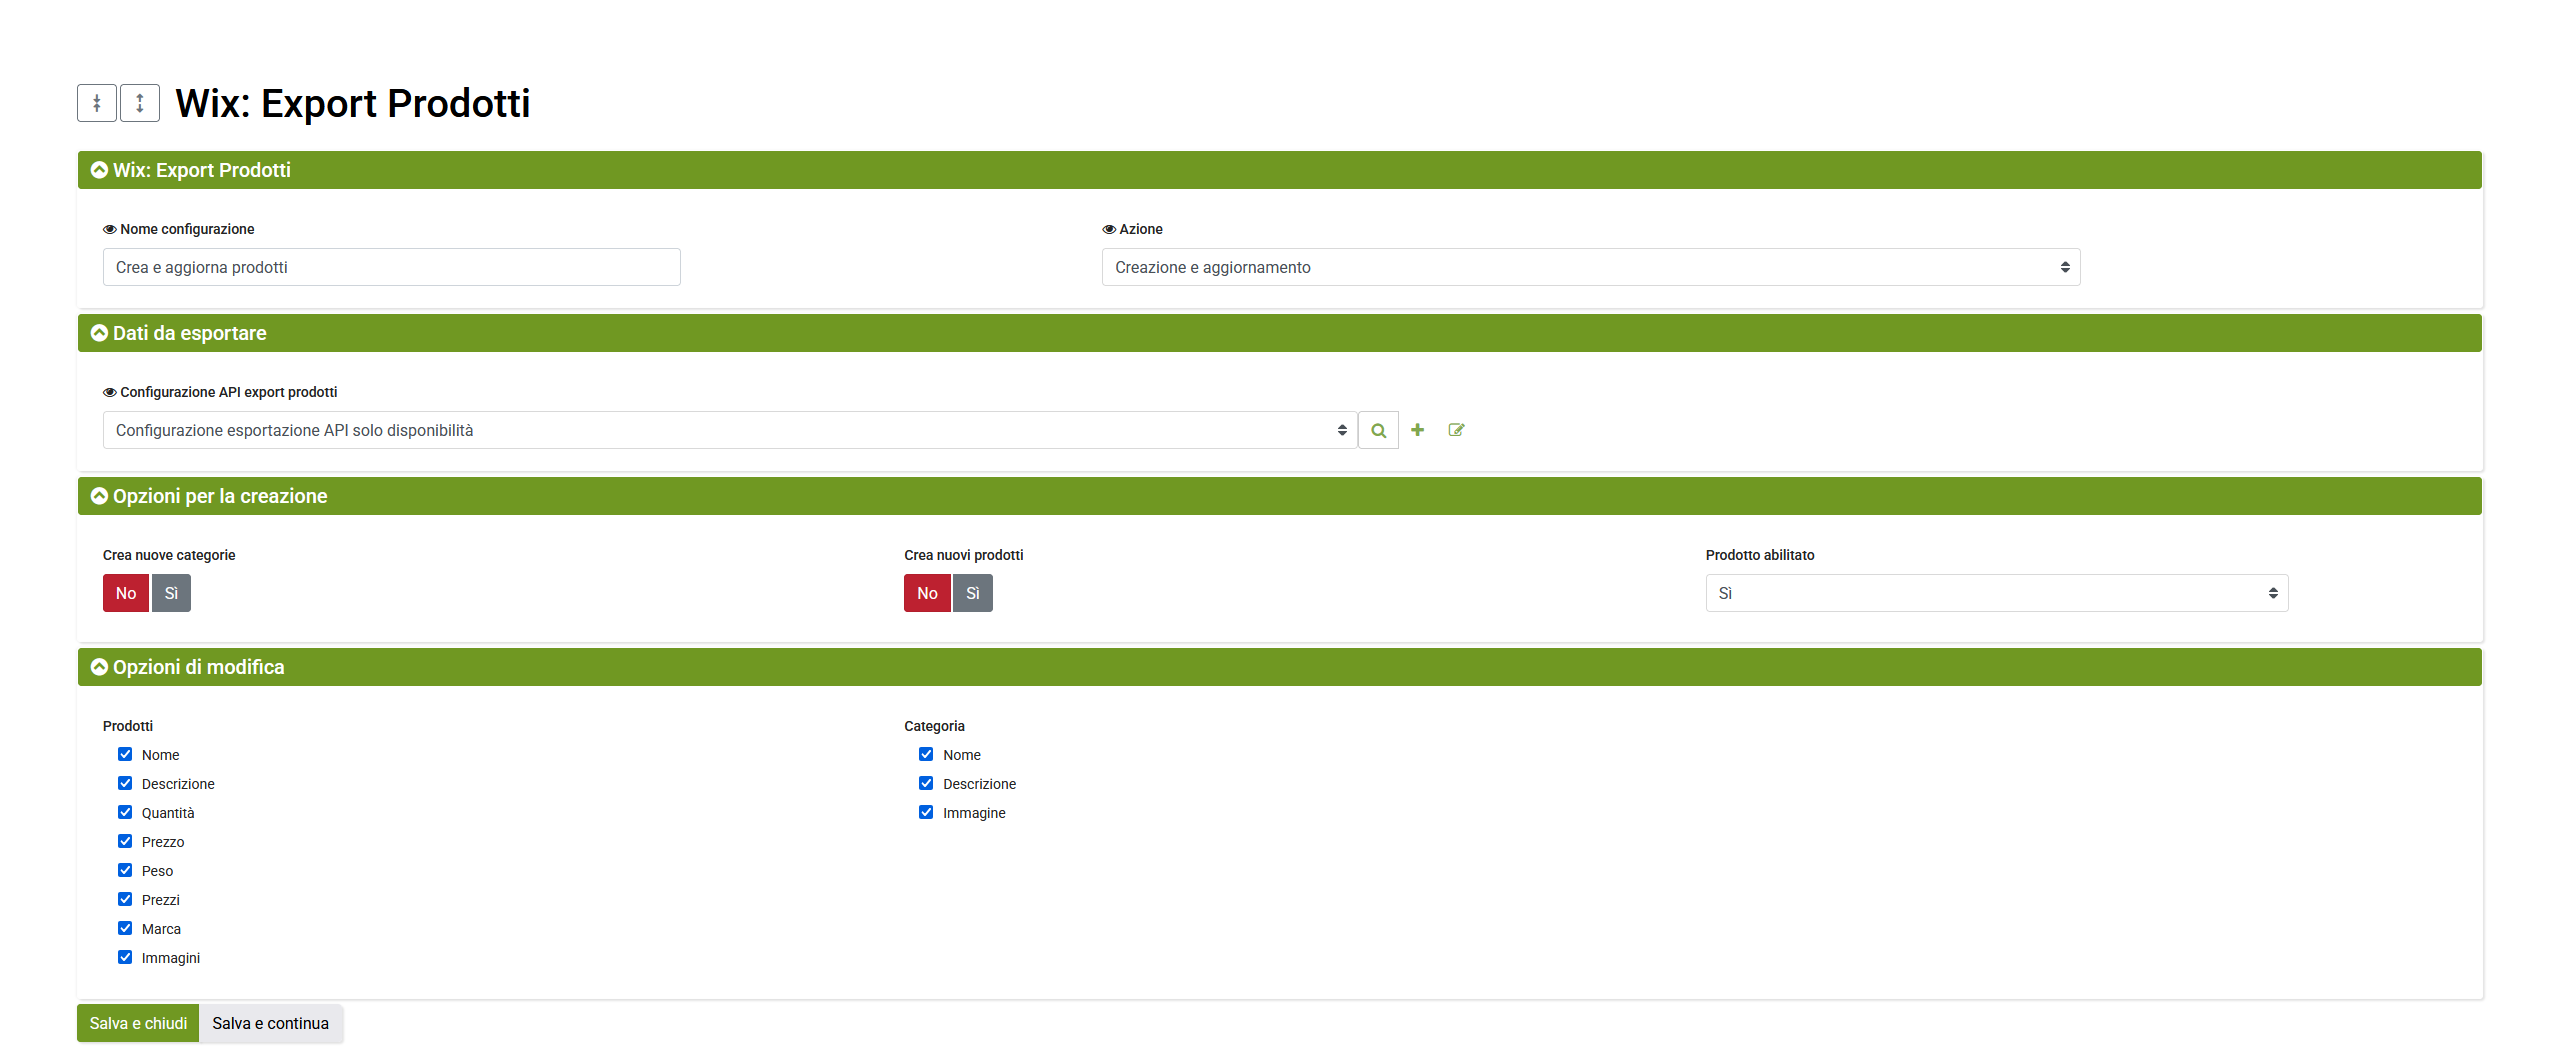Image resolution: width=2549 pixels, height=1053 pixels.
Task: Collapse the 'Opzioni di modifica' chevron icon
Action: click(x=99, y=668)
